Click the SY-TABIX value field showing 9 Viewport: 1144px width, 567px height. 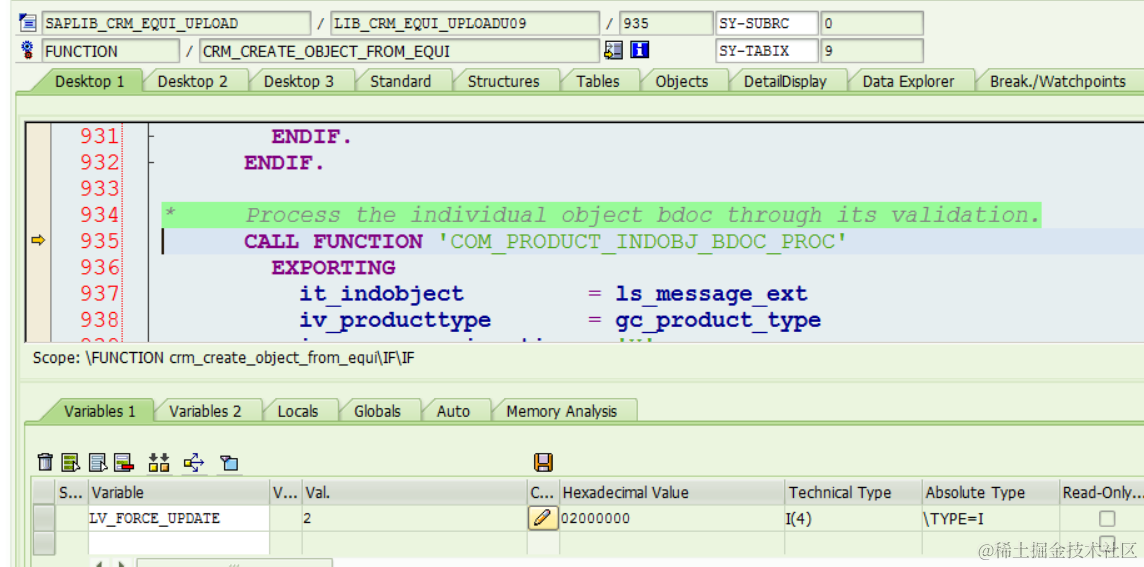tap(872, 51)
